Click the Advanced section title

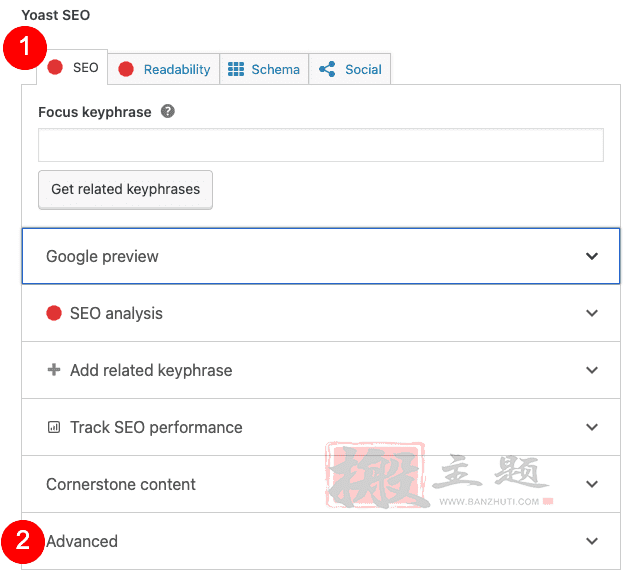[82, 541]
